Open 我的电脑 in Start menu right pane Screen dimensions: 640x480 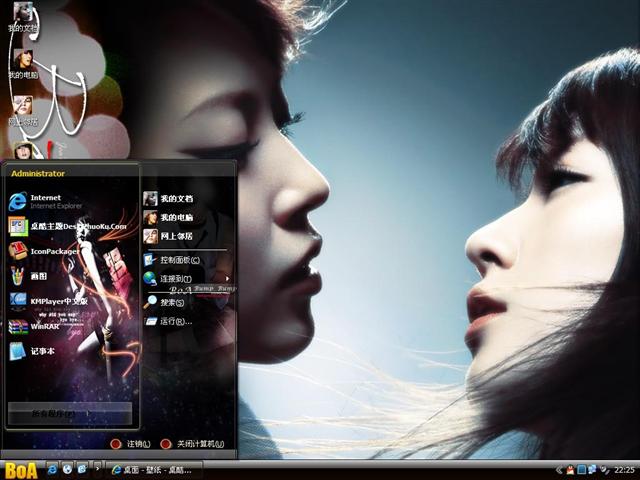pyautogui.click(x=168, y=218)
